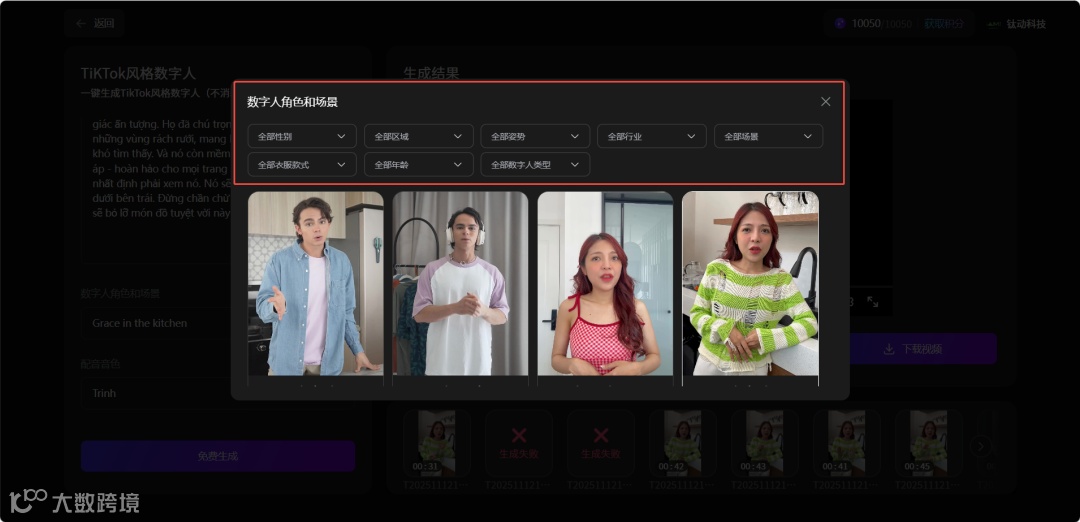1080x522 pixels.
Task: Open the 00:42 history video thumbnail
Action: pos(683,443)
